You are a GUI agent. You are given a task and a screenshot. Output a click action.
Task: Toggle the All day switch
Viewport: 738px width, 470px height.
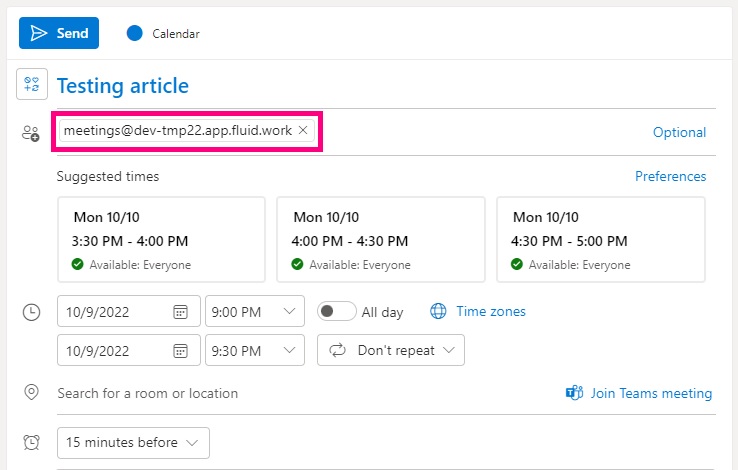337,311
